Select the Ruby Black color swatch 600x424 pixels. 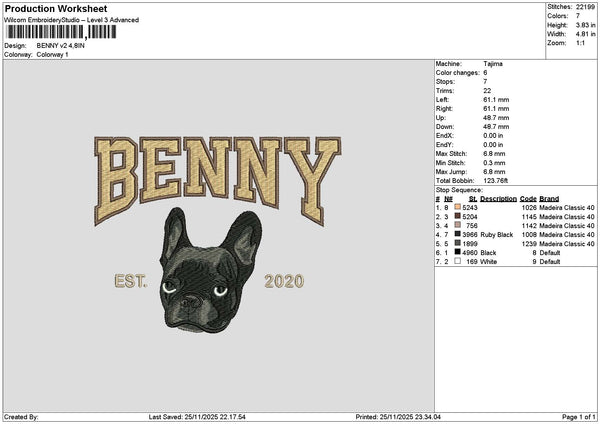tap(457, 234)
